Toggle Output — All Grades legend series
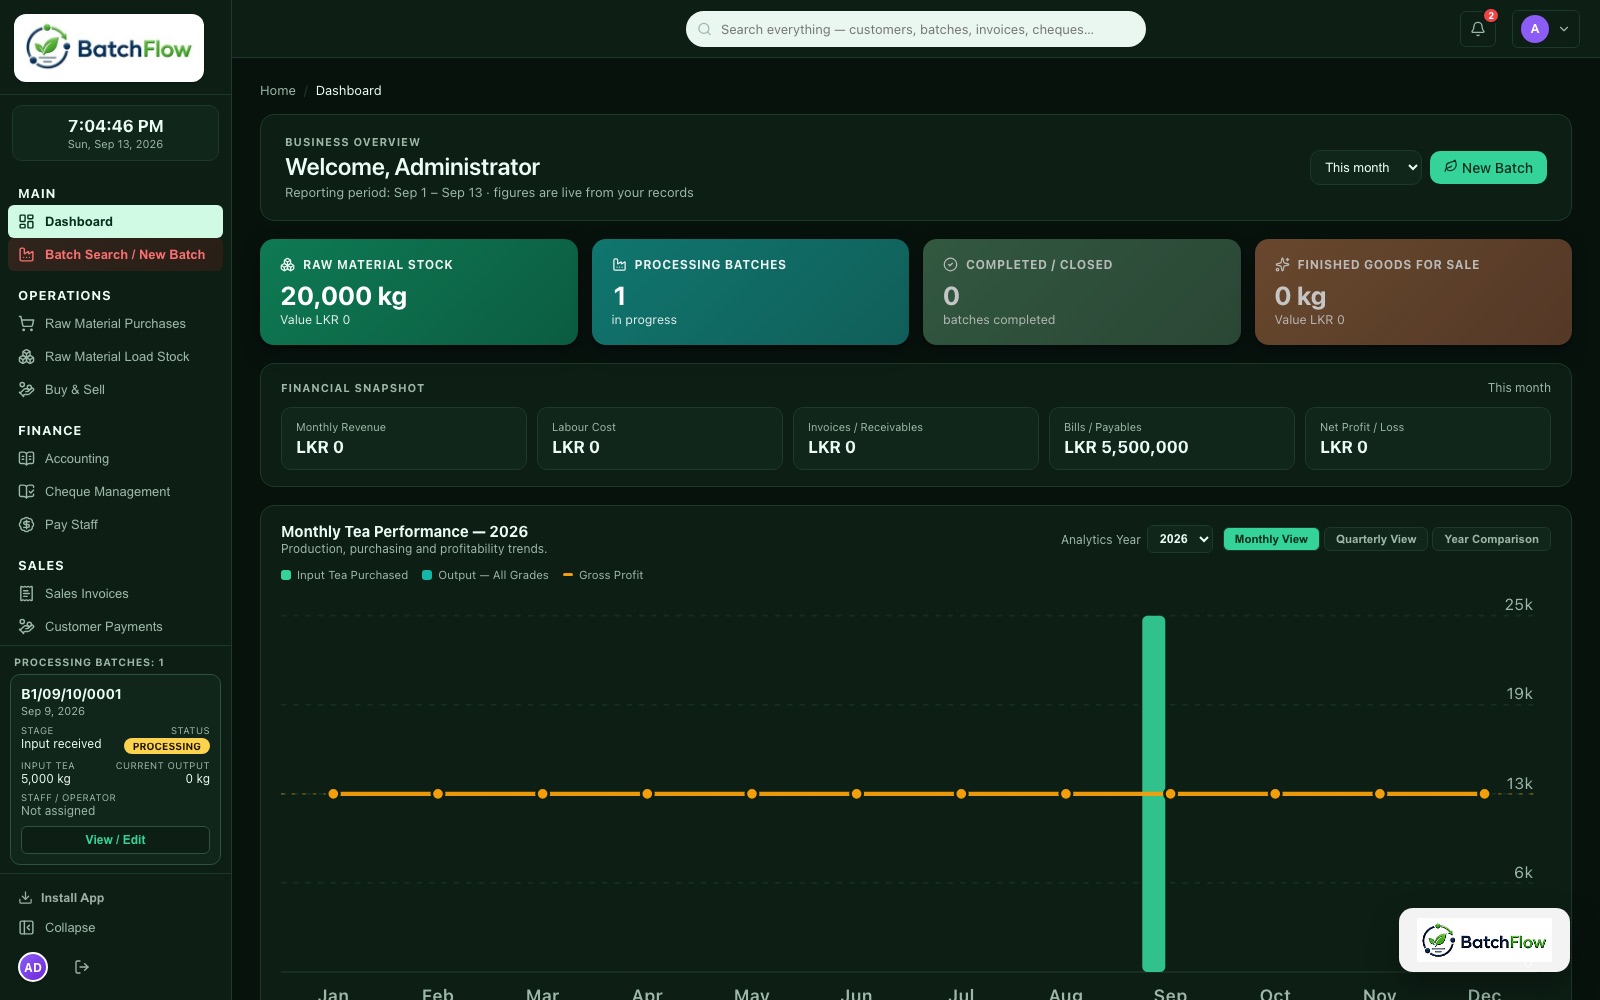Screen dimensions: 1600x1000 click(486, 575)
